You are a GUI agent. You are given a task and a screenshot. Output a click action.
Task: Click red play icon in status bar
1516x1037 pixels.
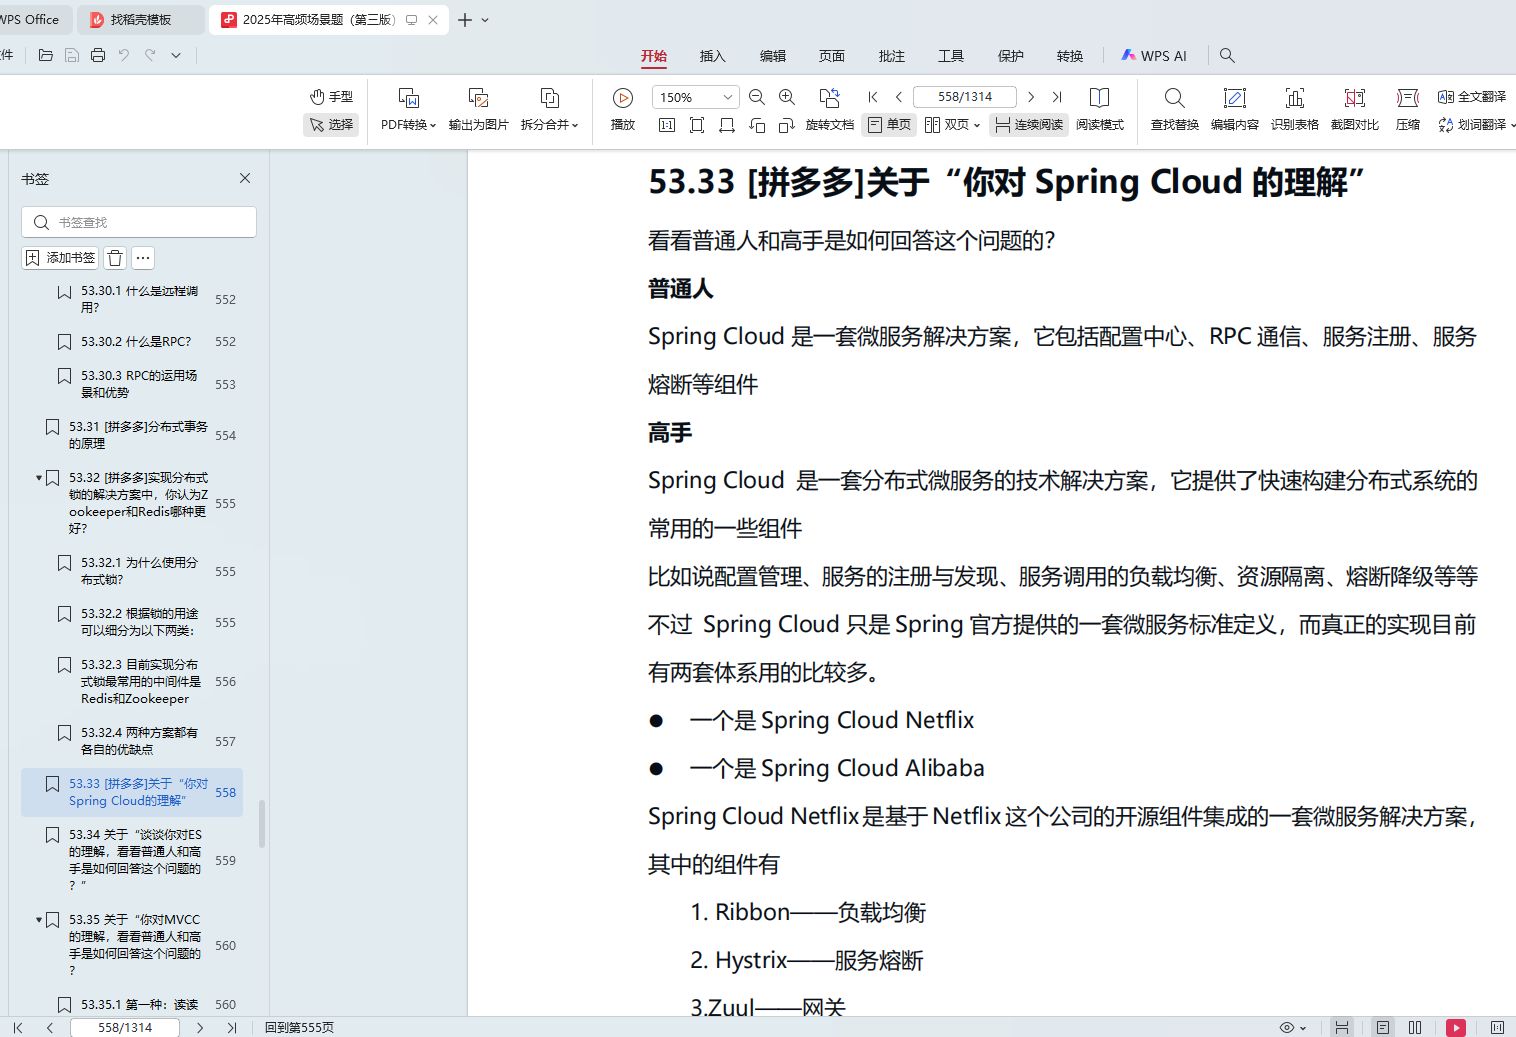pyautogui.click(x=1456, y=1027)
